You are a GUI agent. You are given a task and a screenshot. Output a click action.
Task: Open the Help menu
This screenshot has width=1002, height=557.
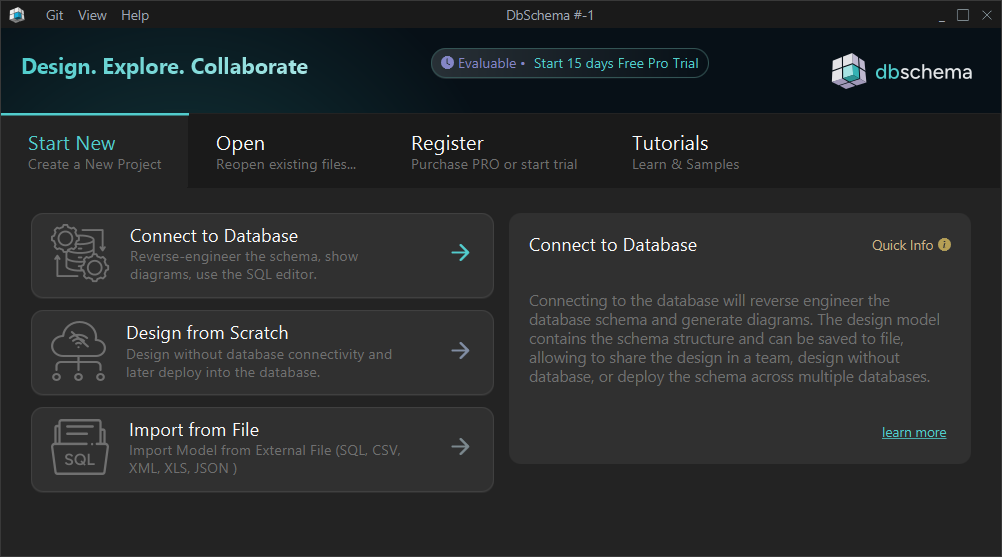pos(135,15)
